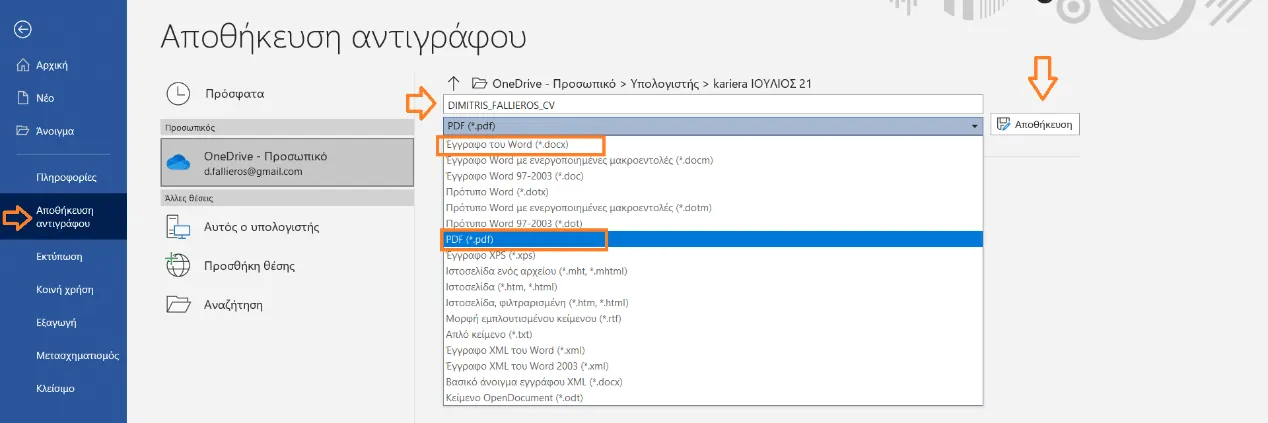Pick Απλό κείμενο (*.txt)
The height and width of the screenshot is (423, 1268).
[713, 334]
